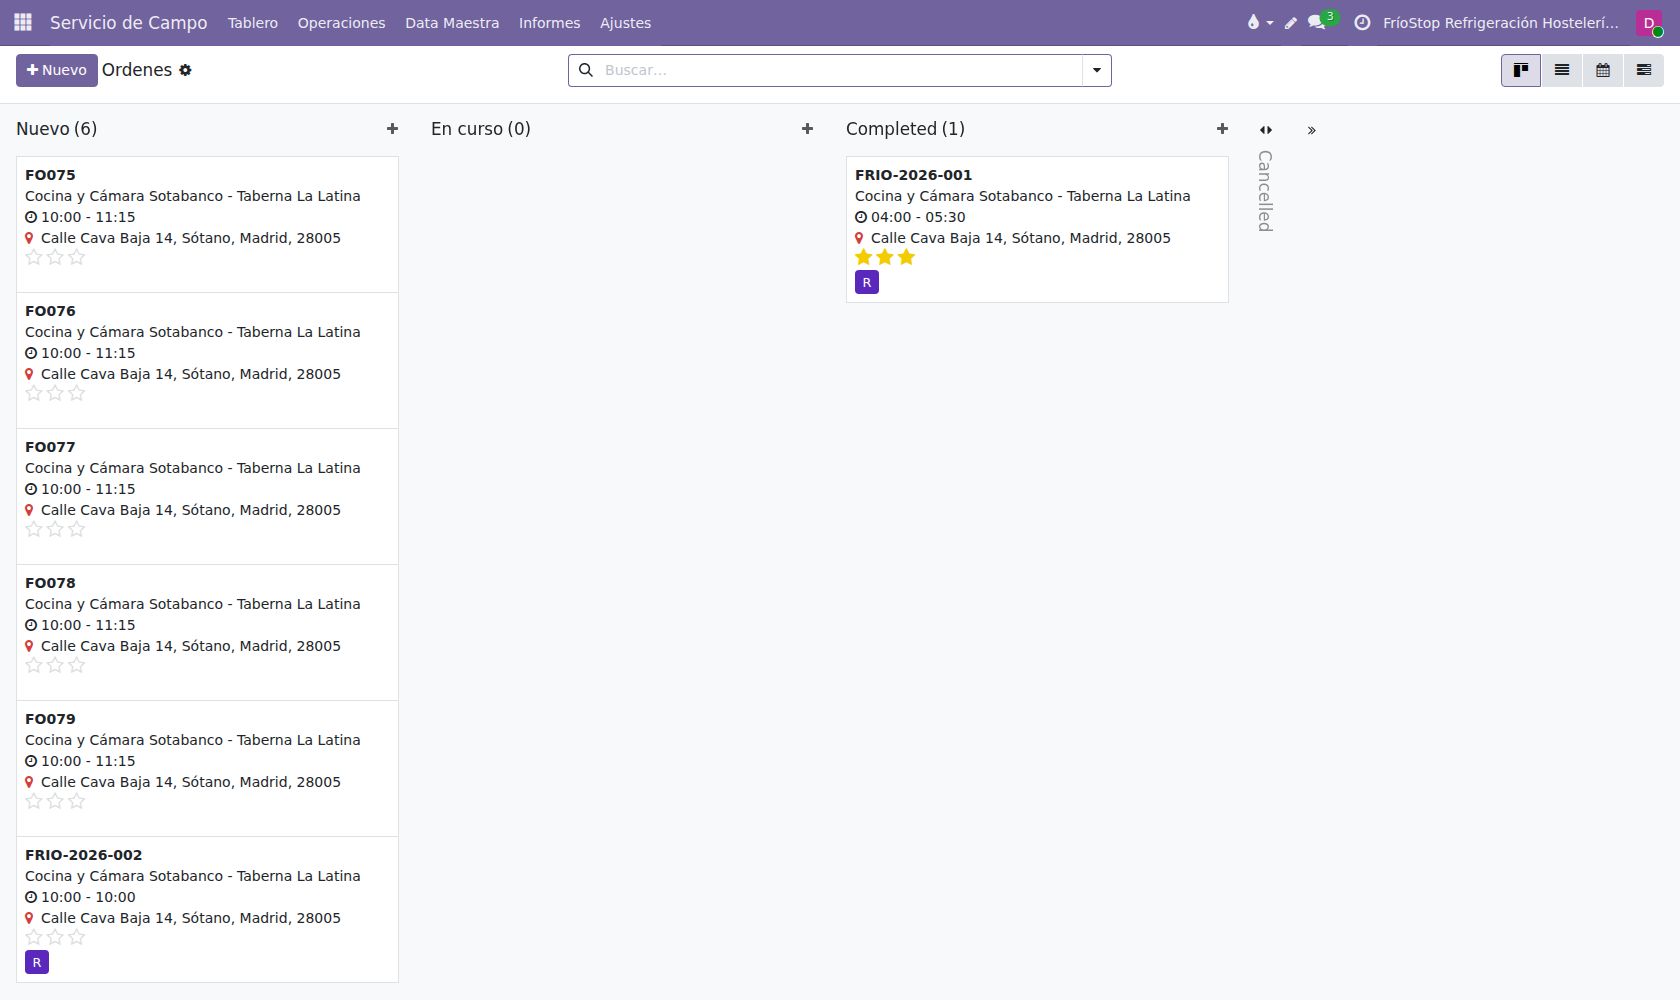1680x1000 pixels.
Task: Open order card FRIO-2026-002
Action: click(207, 909)
